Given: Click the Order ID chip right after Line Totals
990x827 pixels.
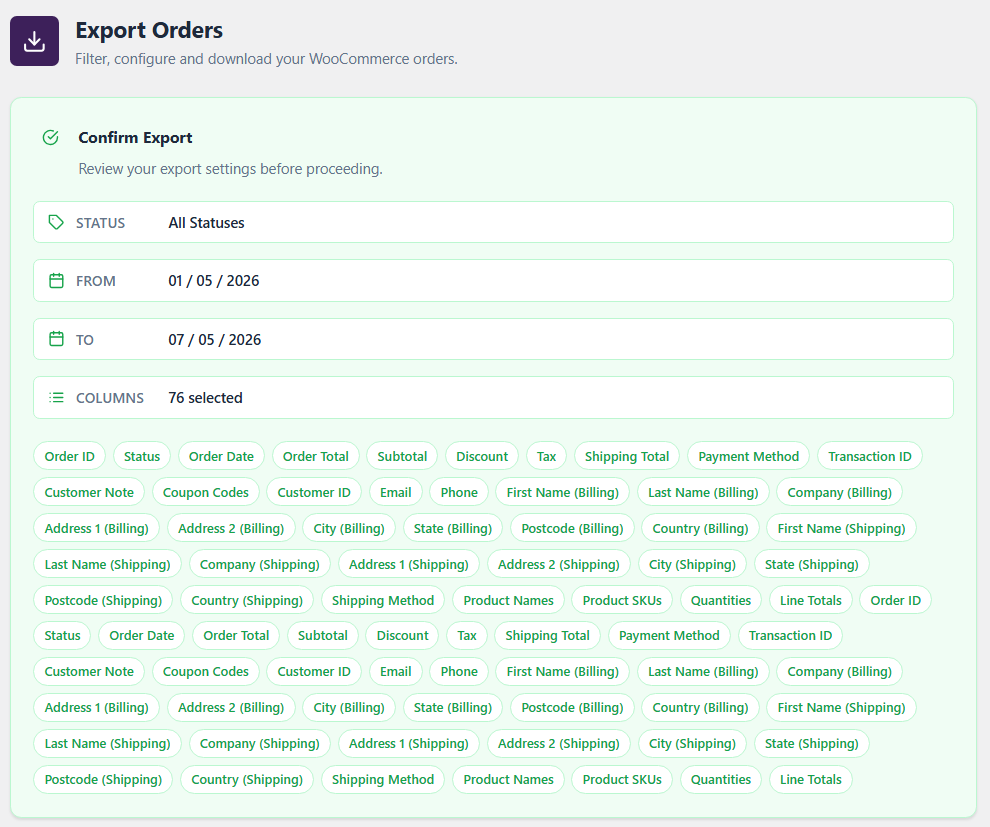Looking at the screenshot, I should [895, 600].
